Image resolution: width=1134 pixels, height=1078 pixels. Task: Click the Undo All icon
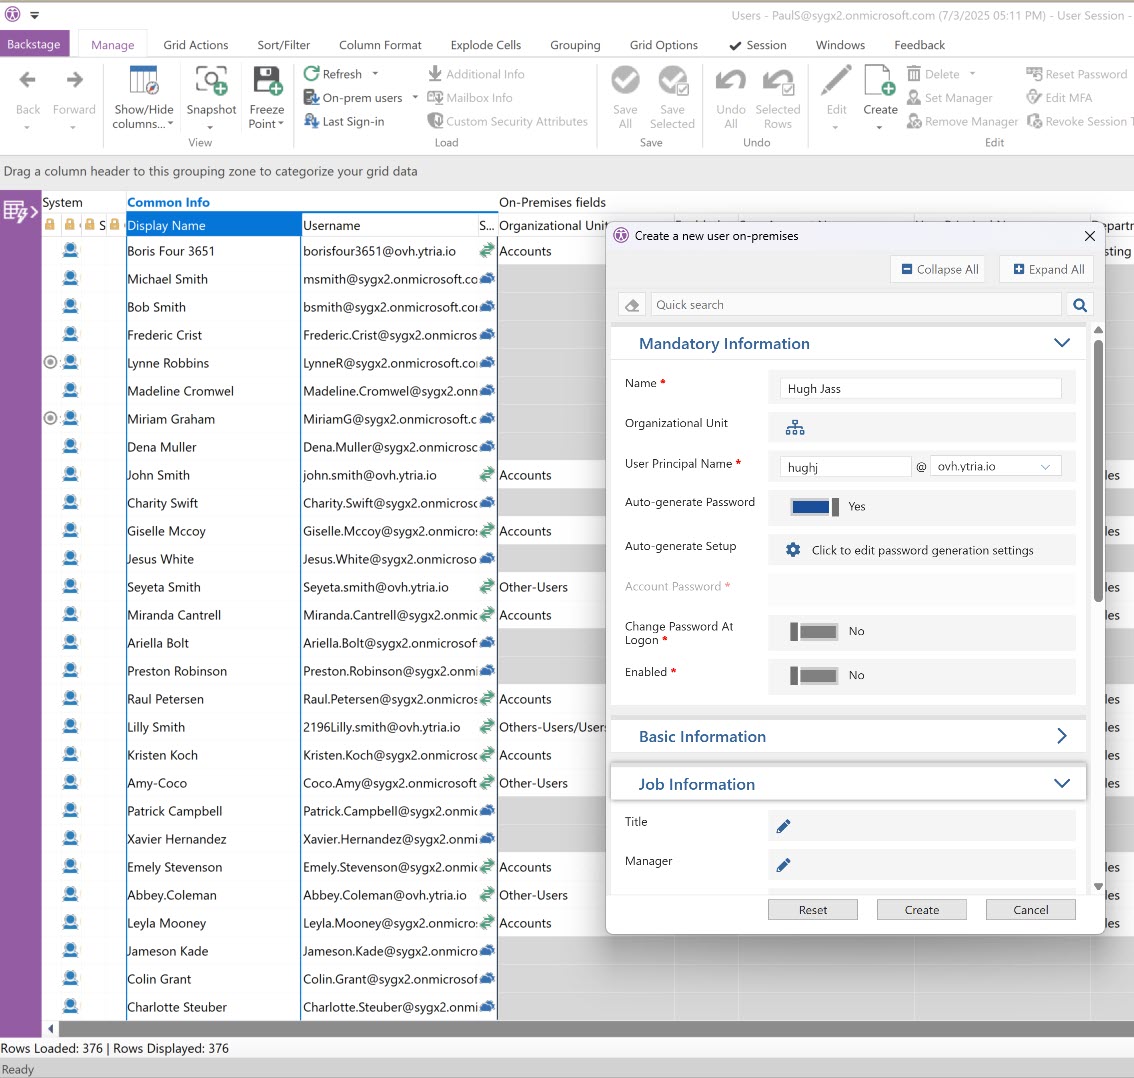tap(731, 82)
